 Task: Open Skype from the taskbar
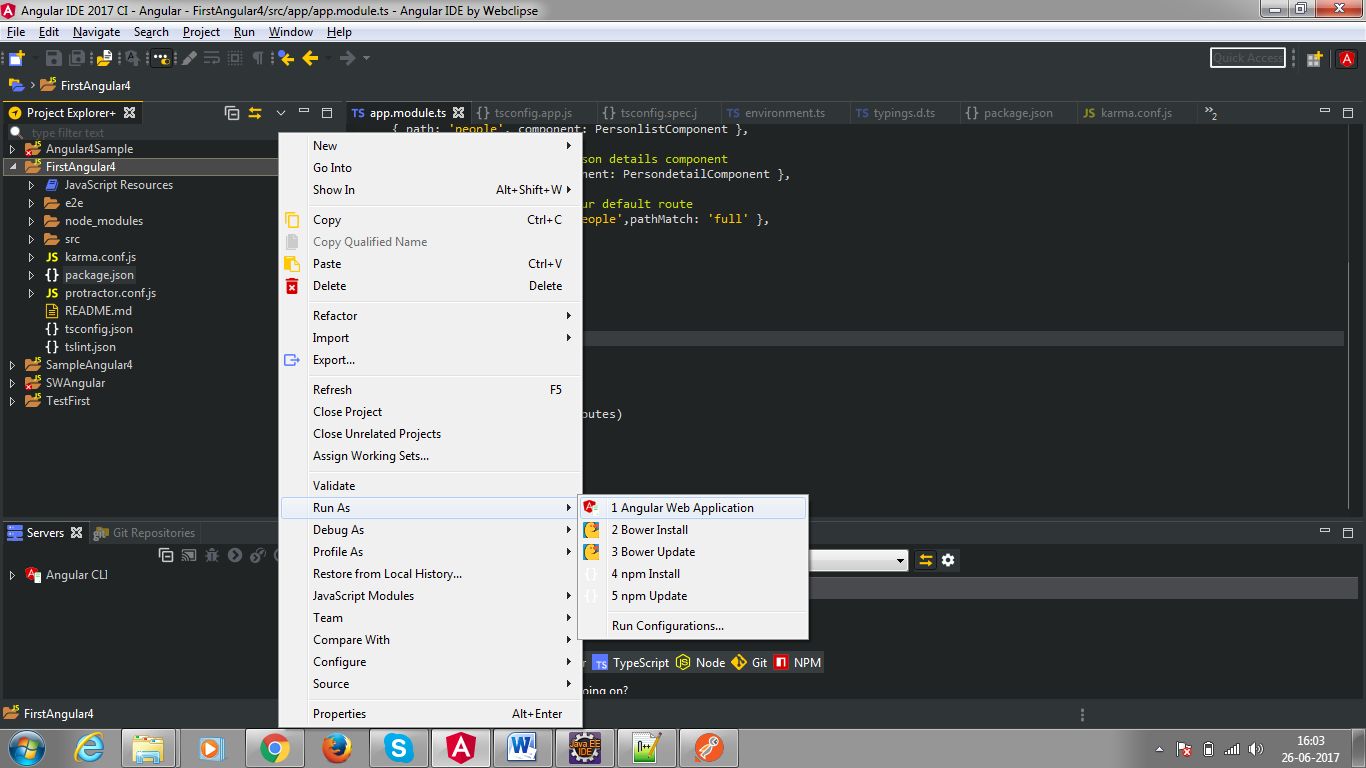tap(398, 747)
